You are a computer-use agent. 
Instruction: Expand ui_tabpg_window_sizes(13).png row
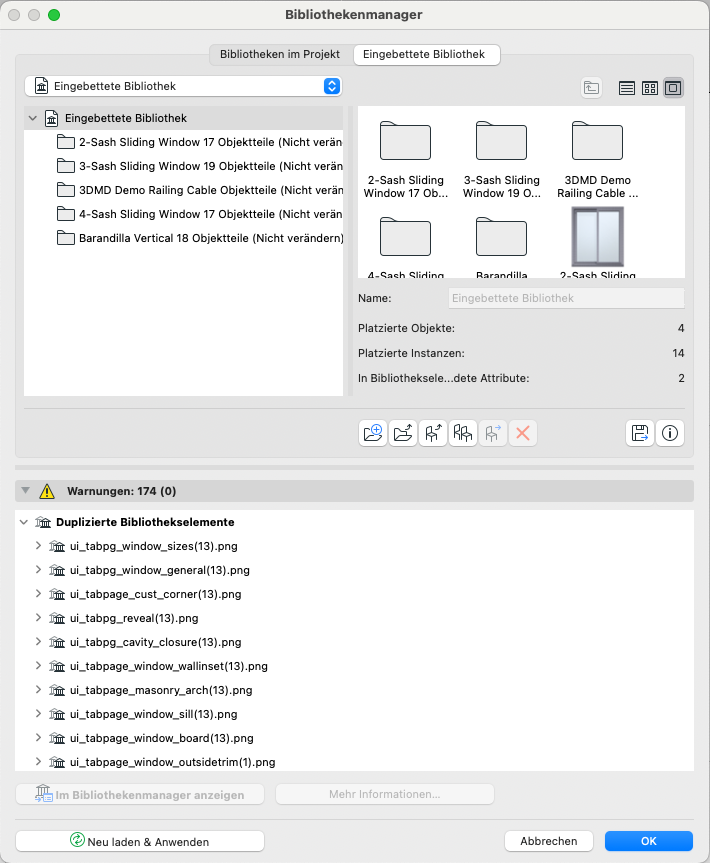point(38,545)
